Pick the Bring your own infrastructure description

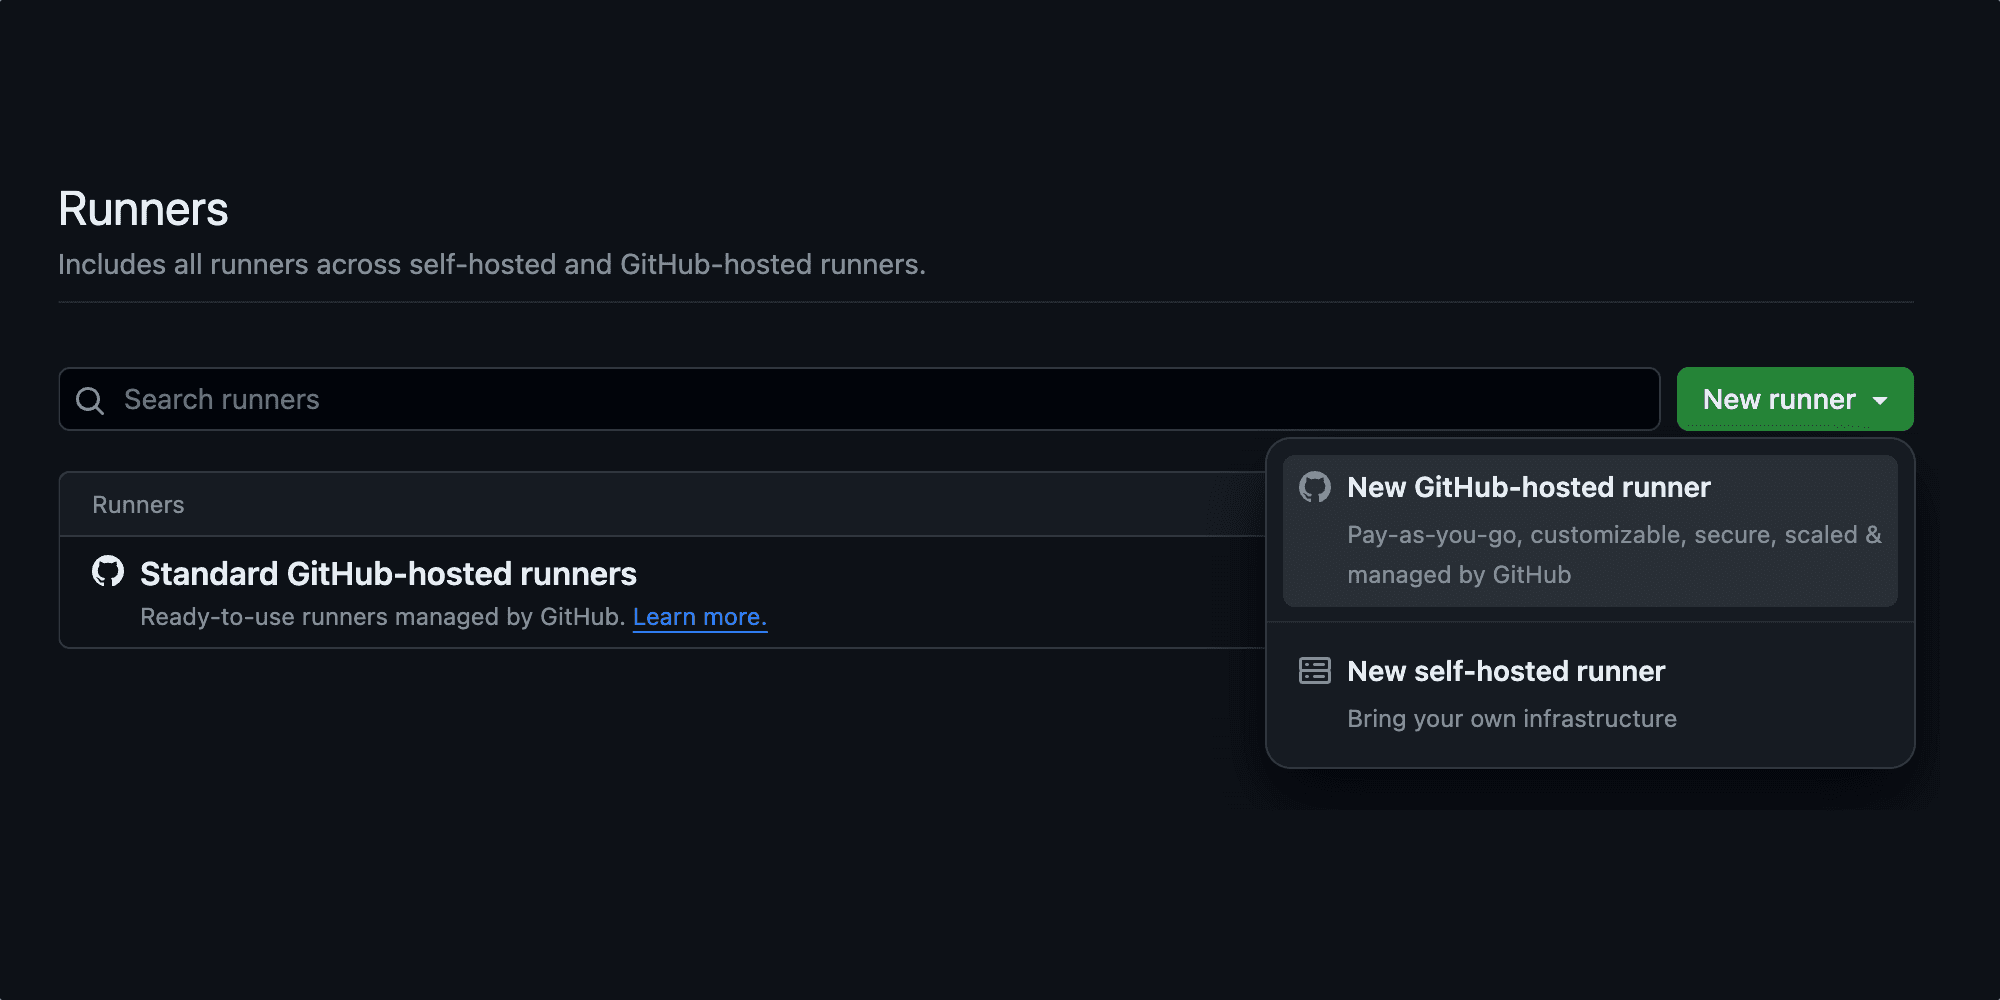[x=1511, y=719]
